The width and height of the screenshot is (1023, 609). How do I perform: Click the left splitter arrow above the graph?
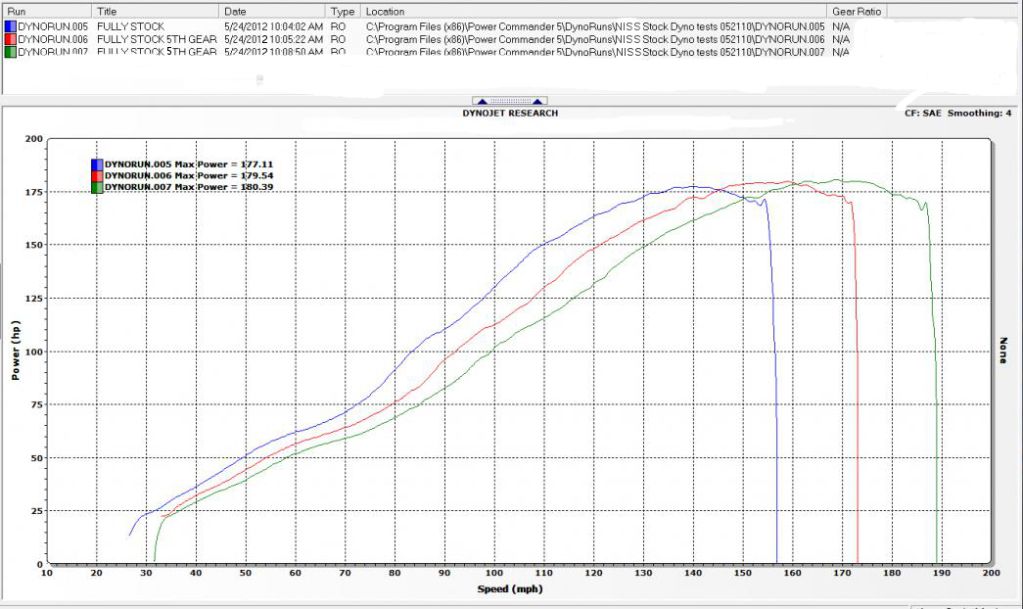tap(481, 101)
